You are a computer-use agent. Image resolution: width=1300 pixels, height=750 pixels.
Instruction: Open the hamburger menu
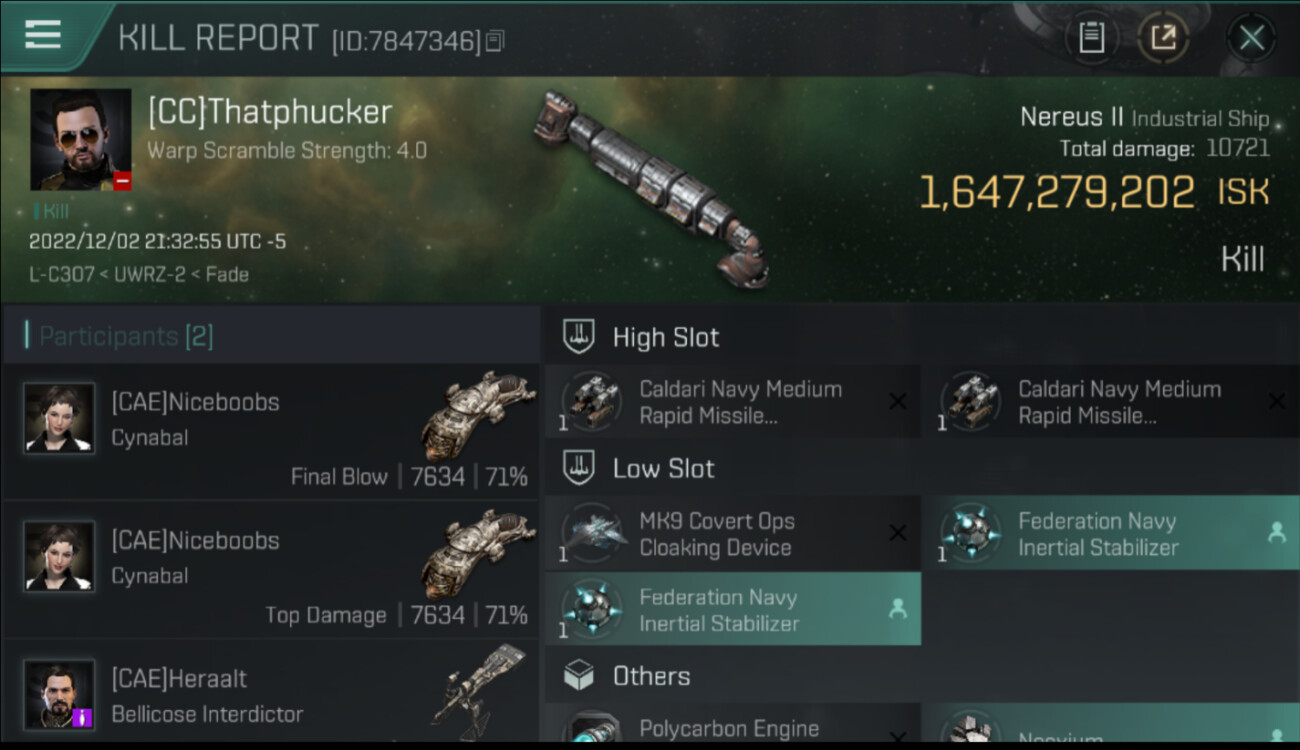coord(43,36)
